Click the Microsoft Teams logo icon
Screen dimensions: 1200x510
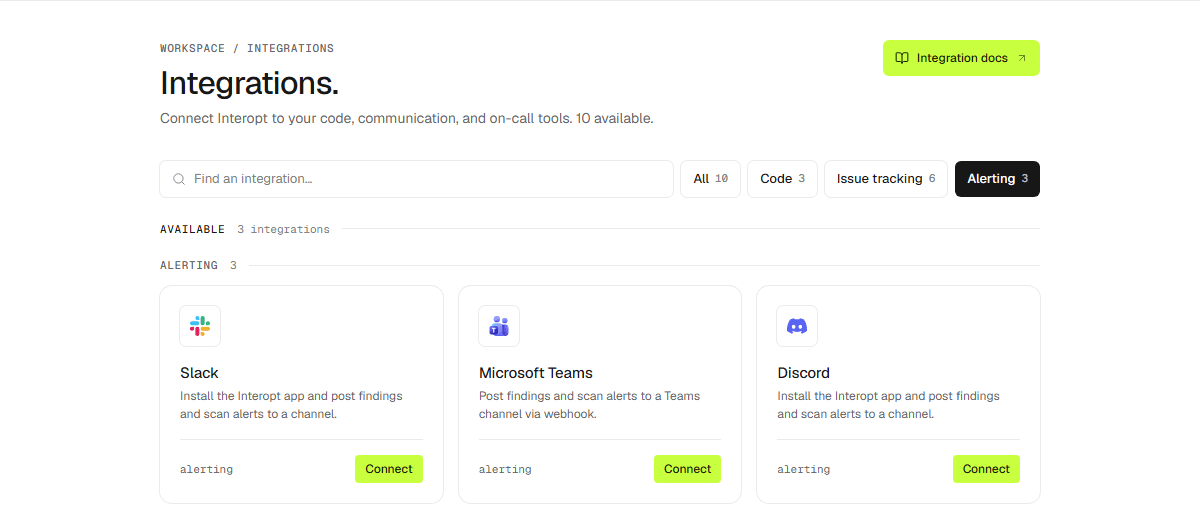coord(499,326)
